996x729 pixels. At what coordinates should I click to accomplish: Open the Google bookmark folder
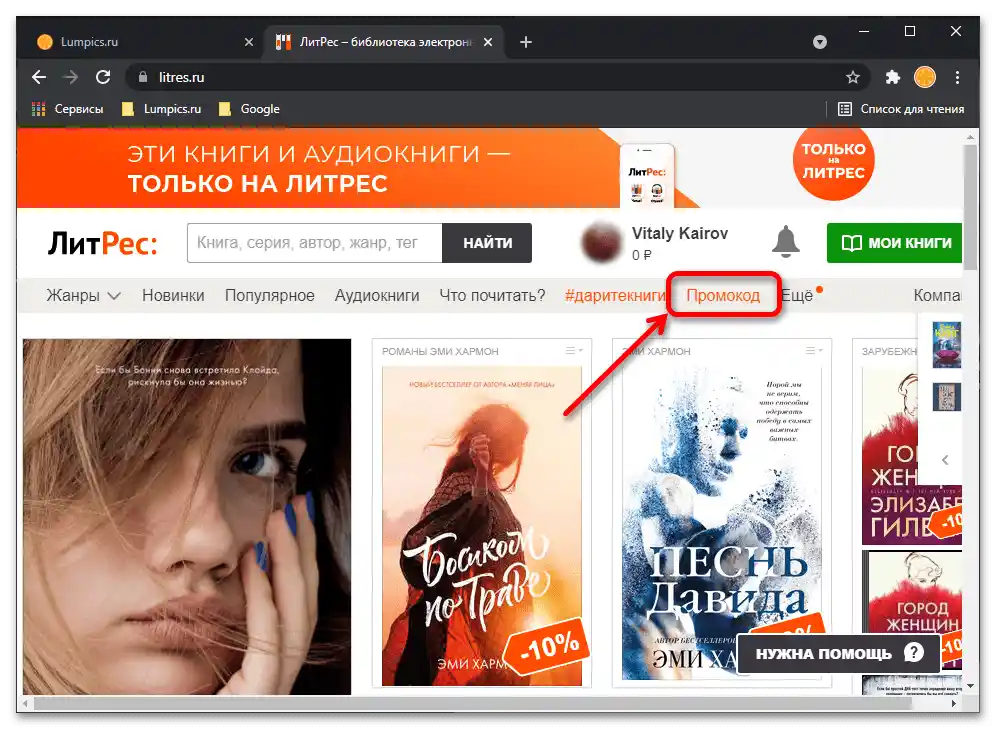coord(248,109)
